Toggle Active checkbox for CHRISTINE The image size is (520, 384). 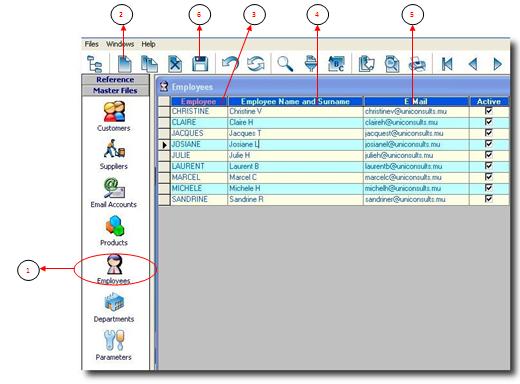489,111
